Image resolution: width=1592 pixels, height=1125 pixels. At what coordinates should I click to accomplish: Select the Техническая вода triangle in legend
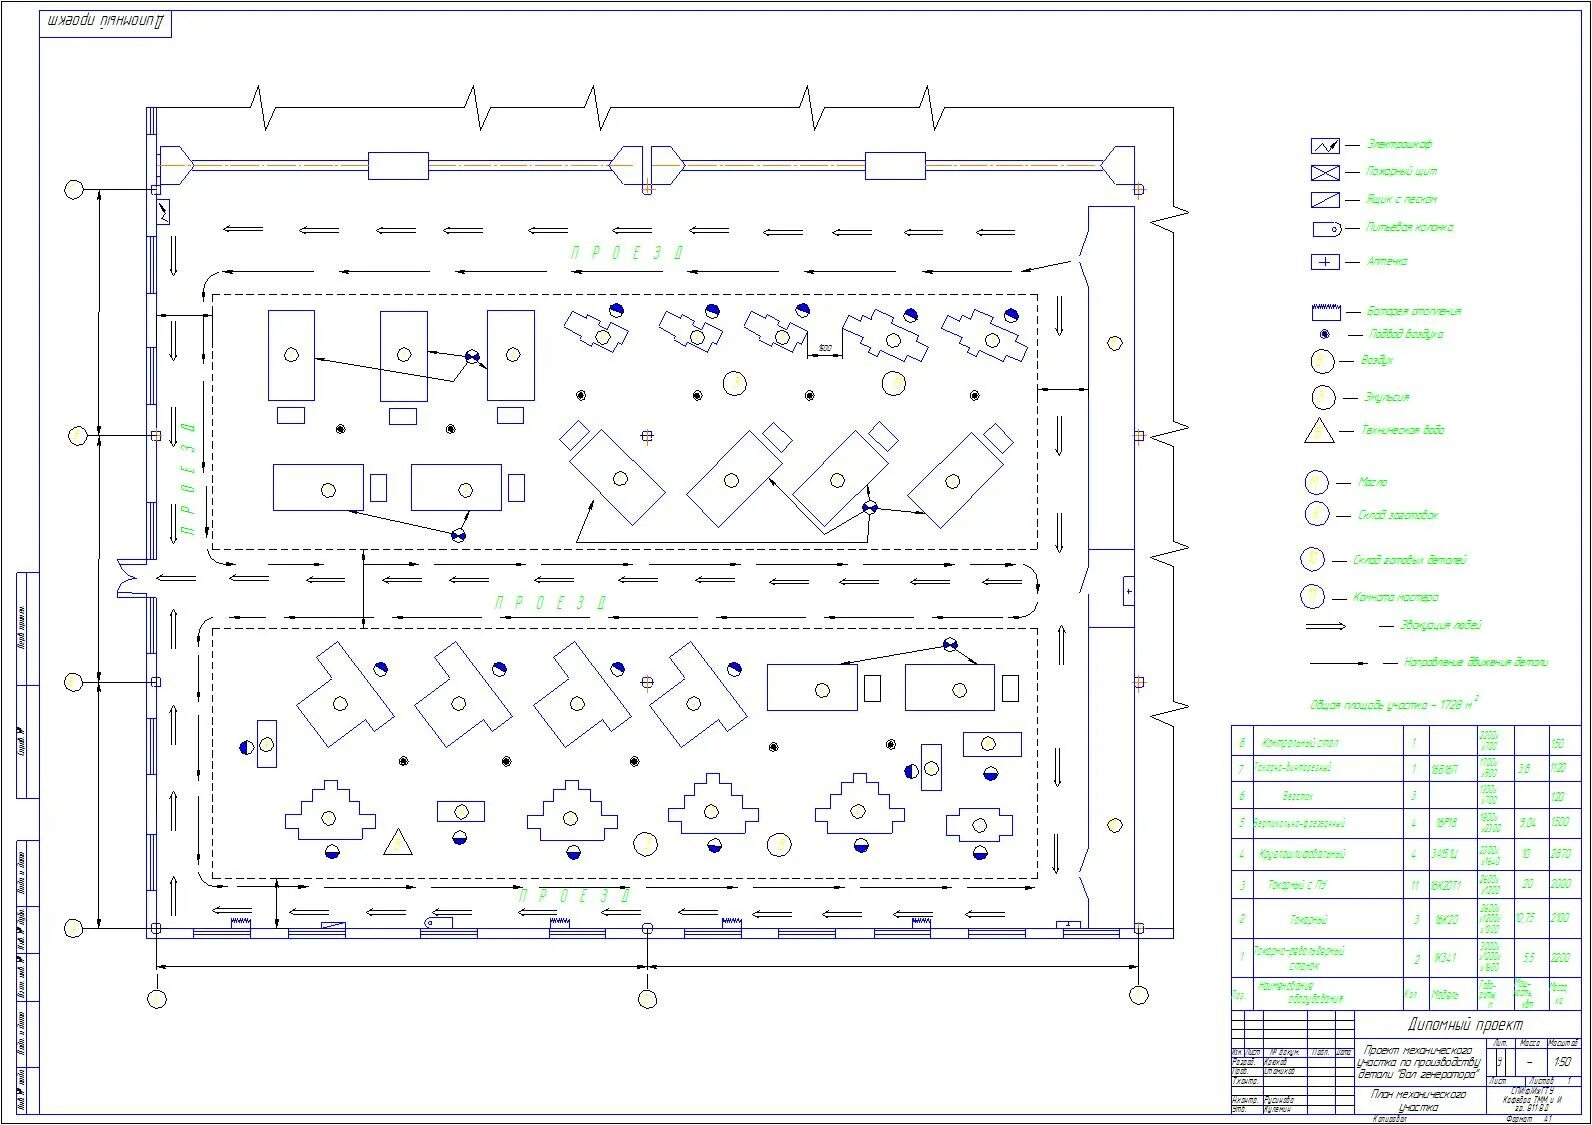click(1320, 431)
